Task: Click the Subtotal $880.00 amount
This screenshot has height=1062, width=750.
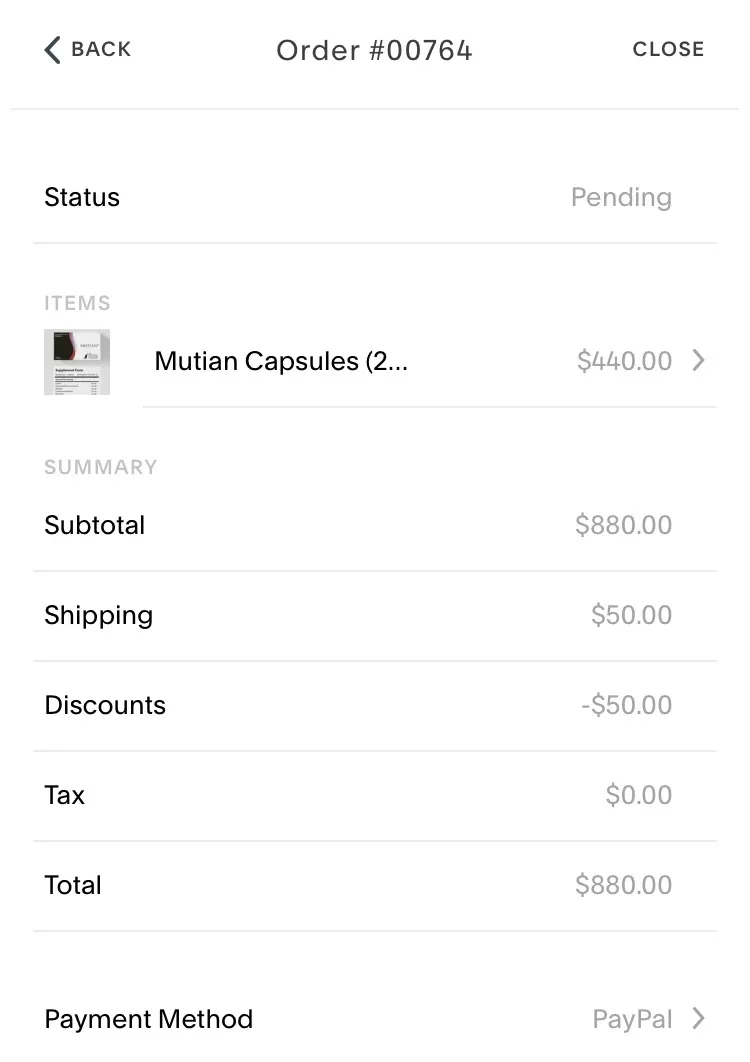Action: pyautogui.click(x=623, y=525)
